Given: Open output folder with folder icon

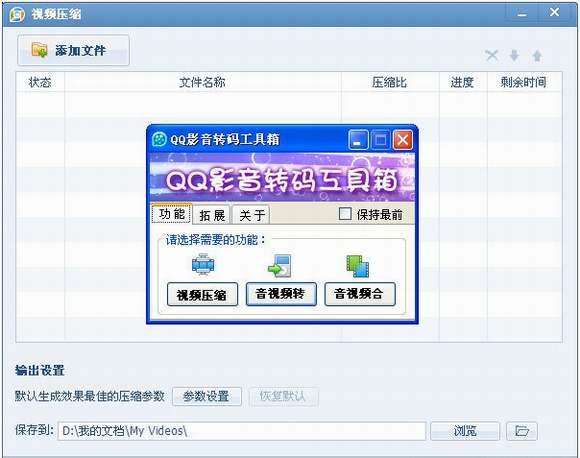Looking at the screenshot, I should tap(522, 431).
